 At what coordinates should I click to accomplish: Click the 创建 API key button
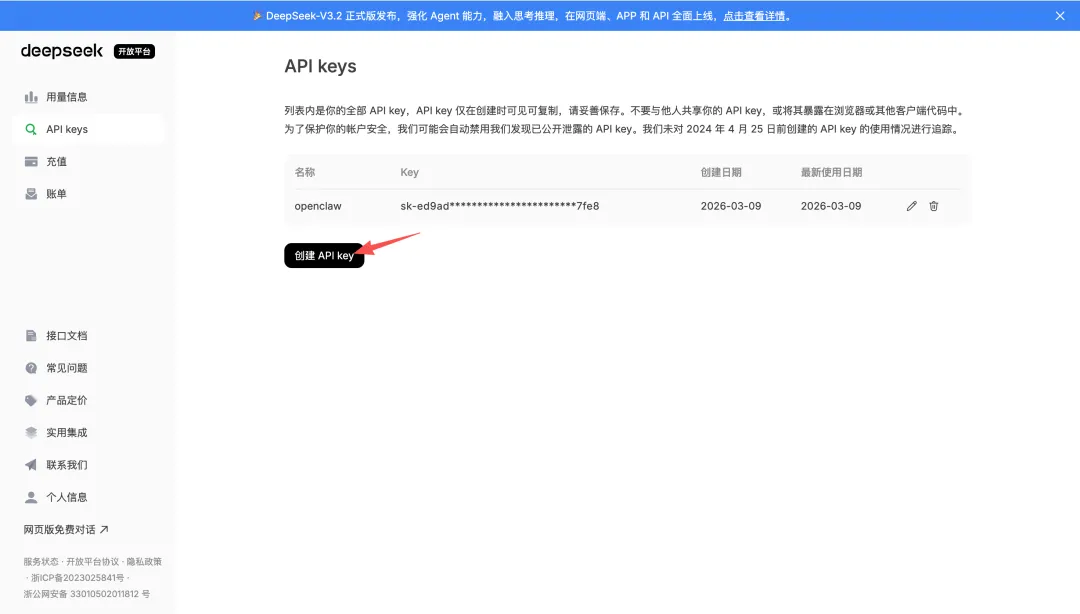[x=324, y=256]
